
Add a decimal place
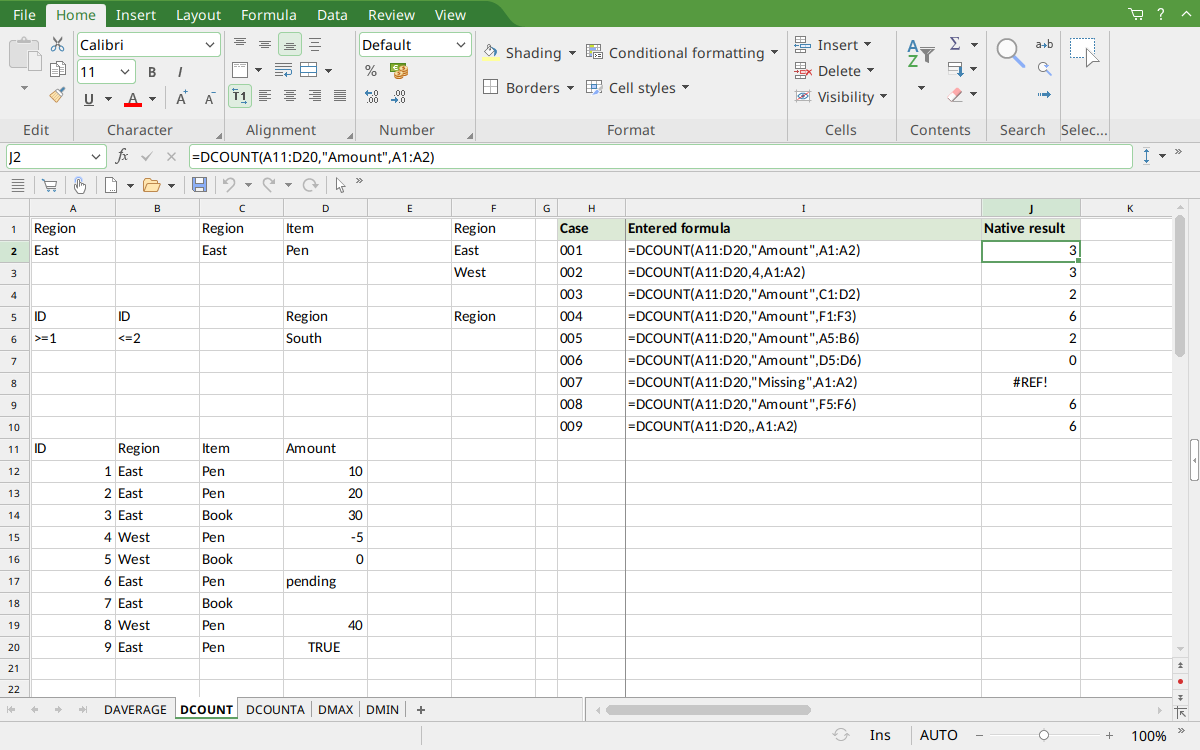tap(371, 97)
